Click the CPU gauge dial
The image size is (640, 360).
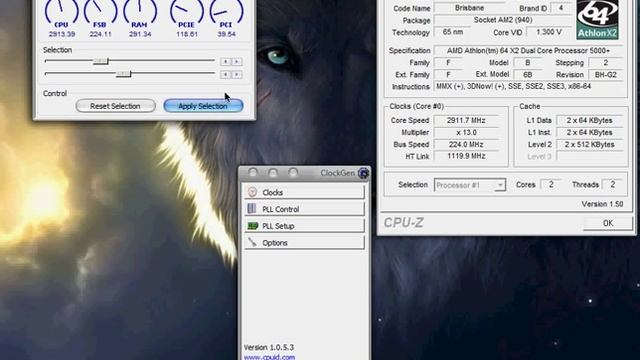click(x=62, y=12)
